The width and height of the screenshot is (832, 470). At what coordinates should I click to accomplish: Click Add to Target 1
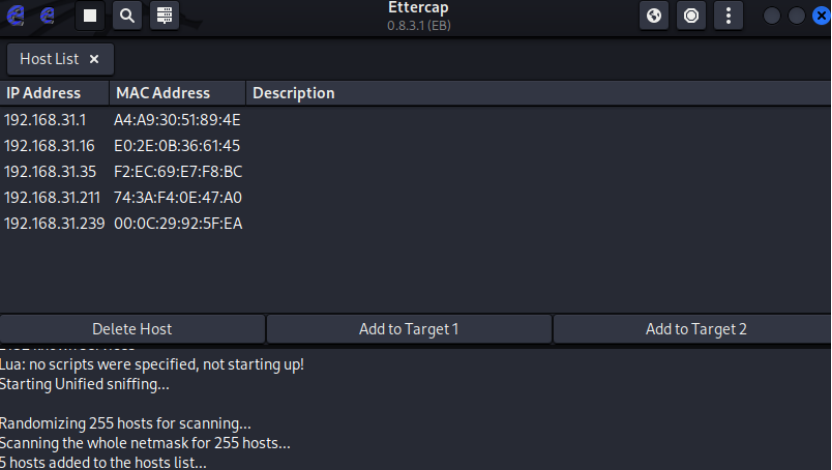408,329
